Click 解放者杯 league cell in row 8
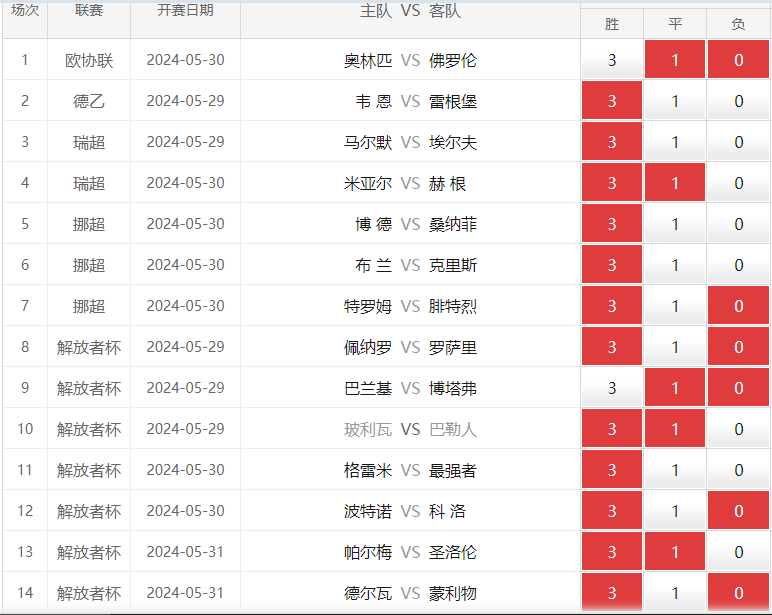This screenshot has width=772, height=615. click(89, 348)
